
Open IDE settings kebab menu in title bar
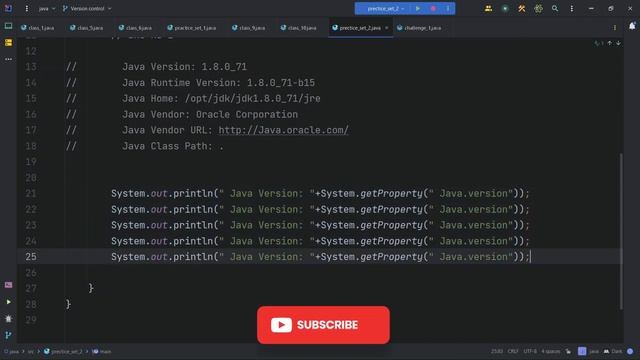[x=571, y=8]
